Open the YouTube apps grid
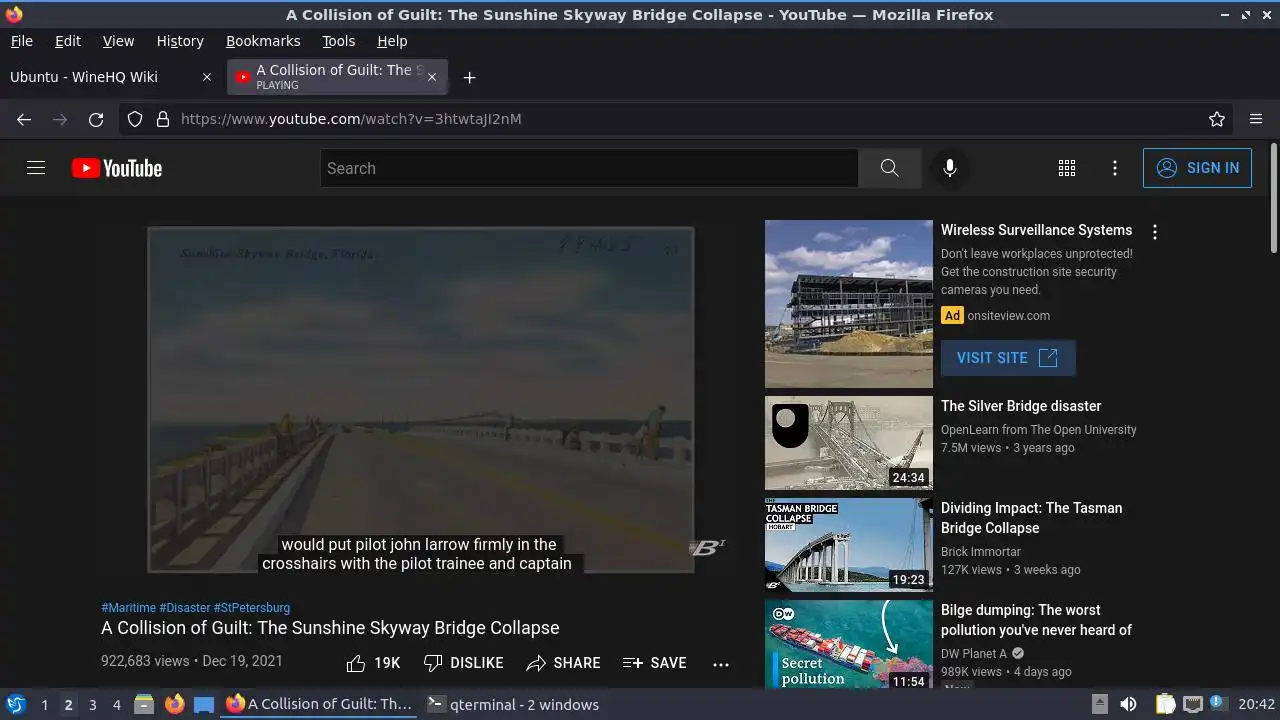The height and width of the screenshot is (720, 1280). coord(1067,168)
